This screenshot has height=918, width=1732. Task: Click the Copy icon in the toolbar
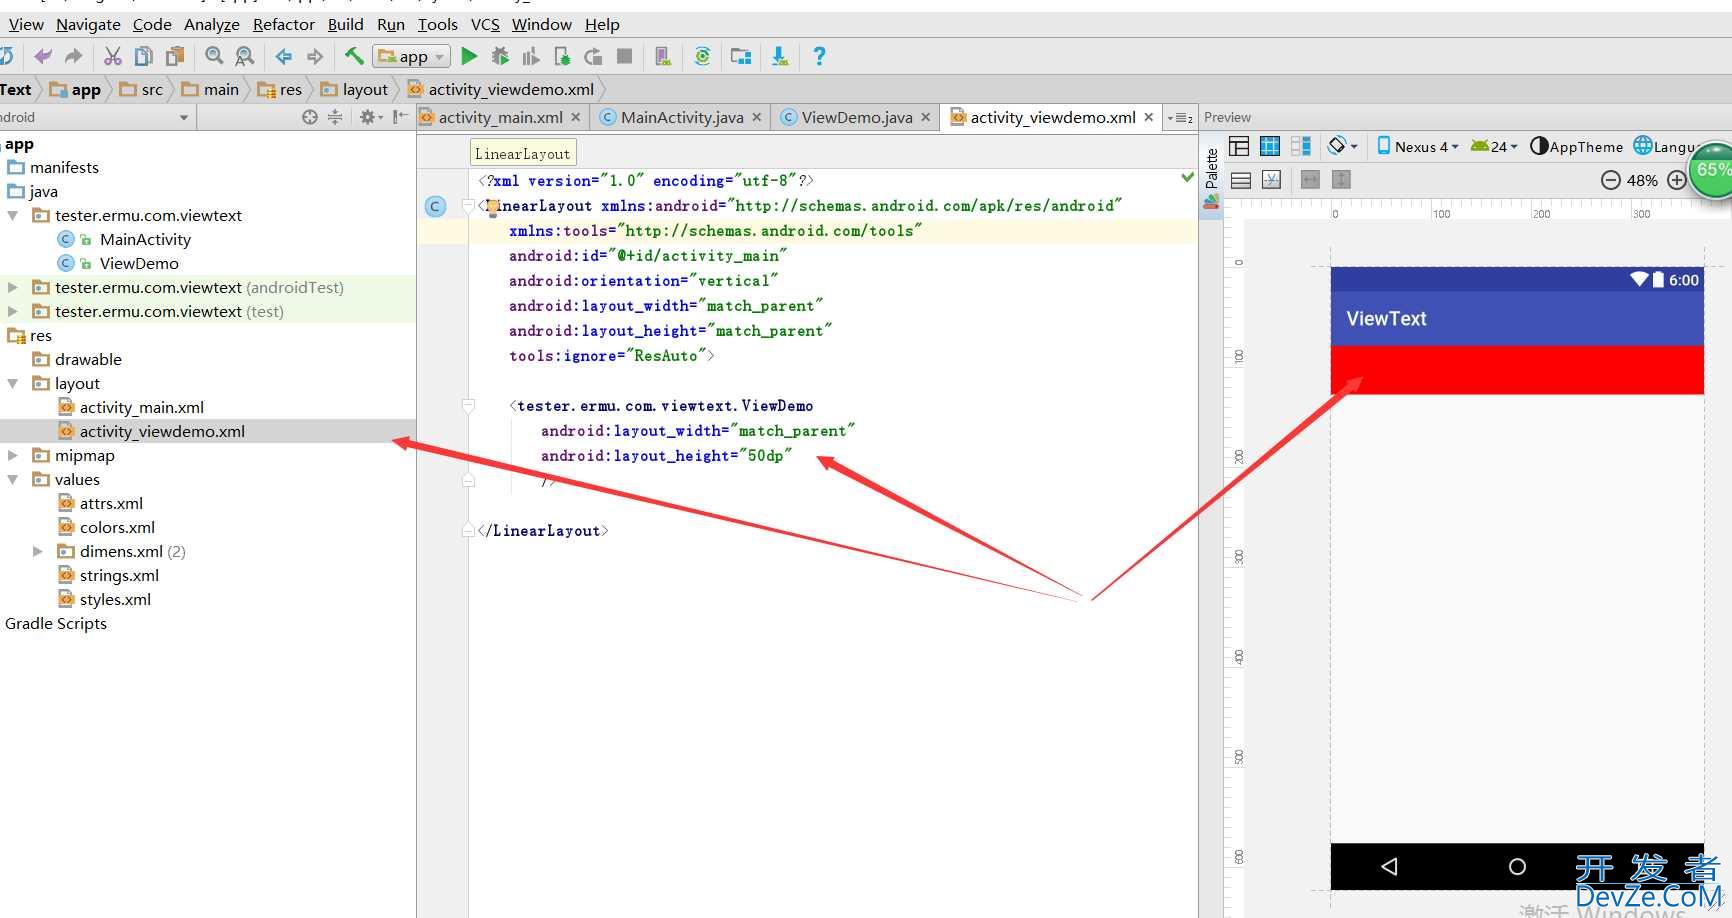144,57
